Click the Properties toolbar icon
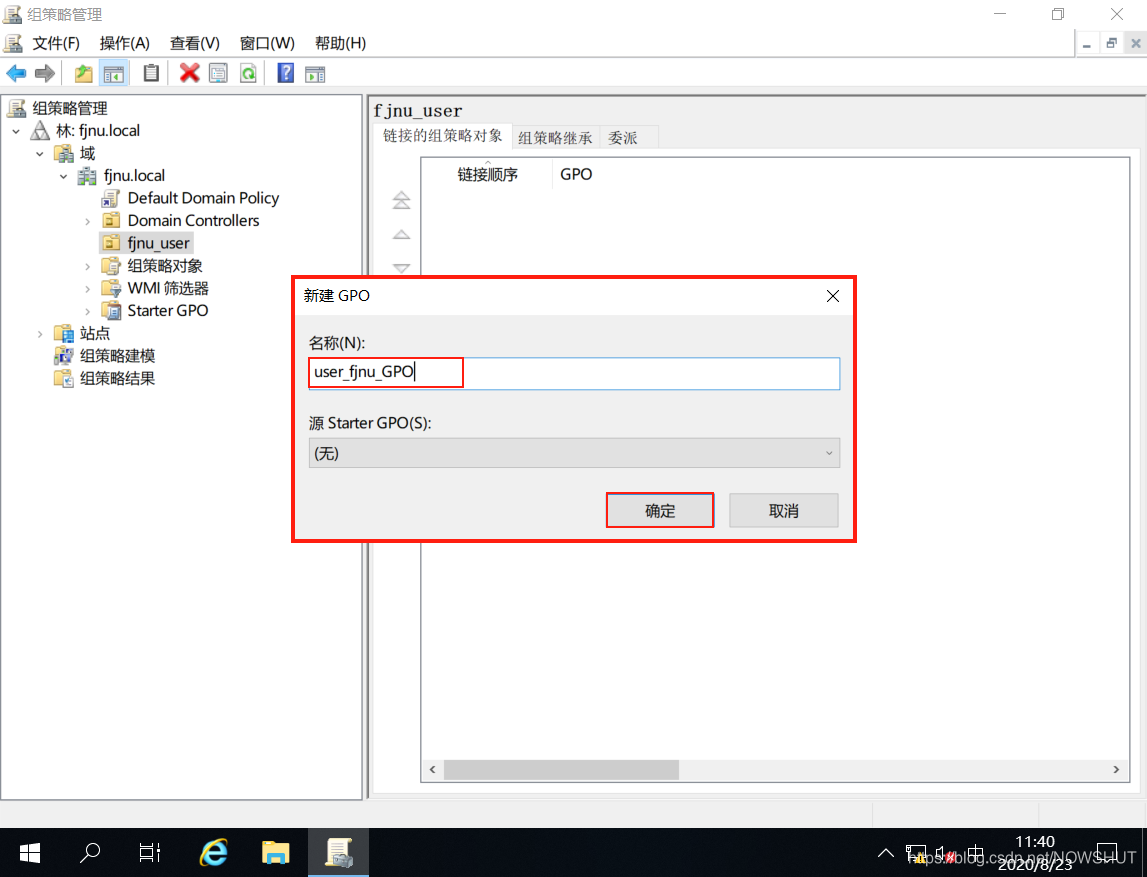Image resolution: width=1147 pixels, height=877 pixels. [x=218, y=73]
